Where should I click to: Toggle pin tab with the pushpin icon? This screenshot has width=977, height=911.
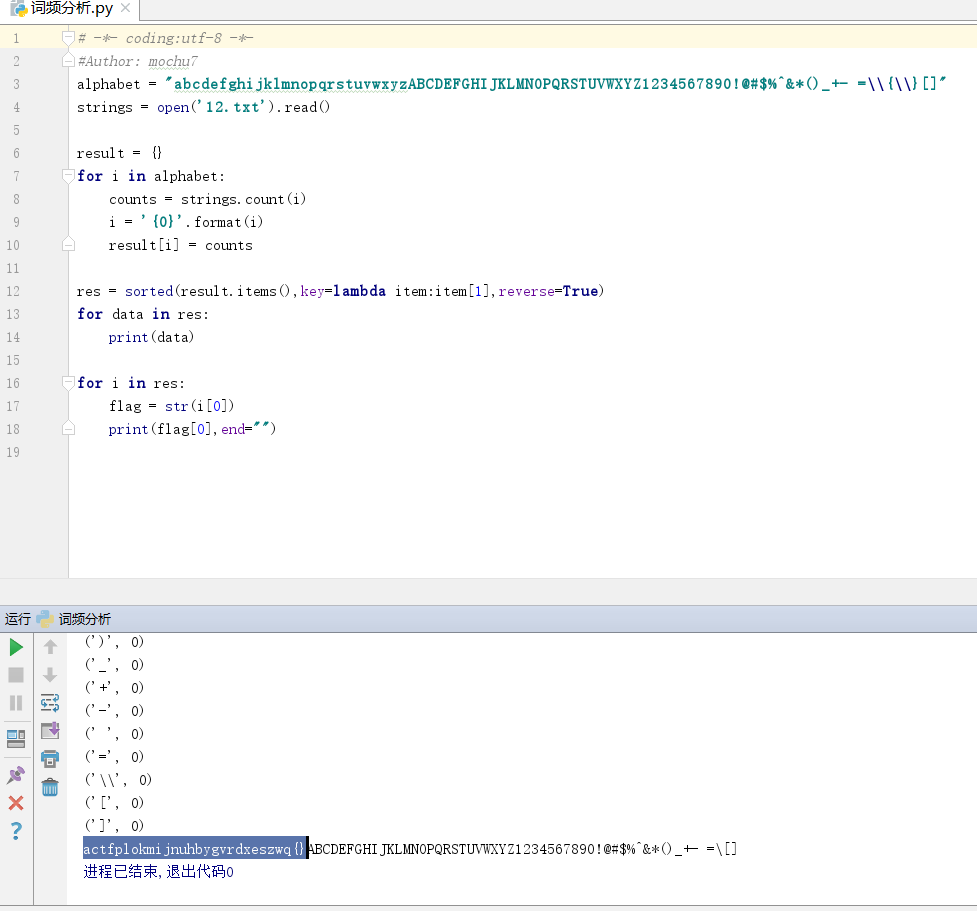click(16, 775)
